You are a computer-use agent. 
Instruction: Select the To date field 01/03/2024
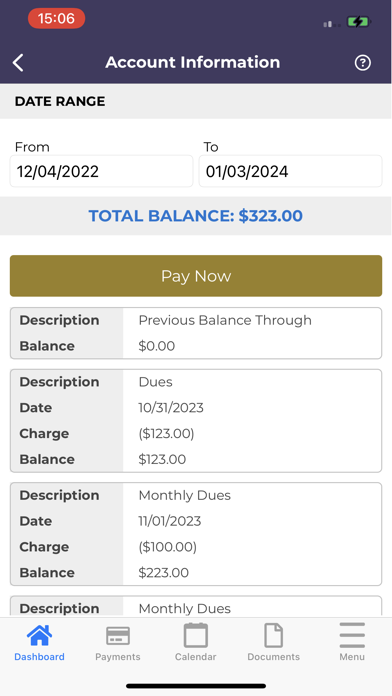point(290,171)
